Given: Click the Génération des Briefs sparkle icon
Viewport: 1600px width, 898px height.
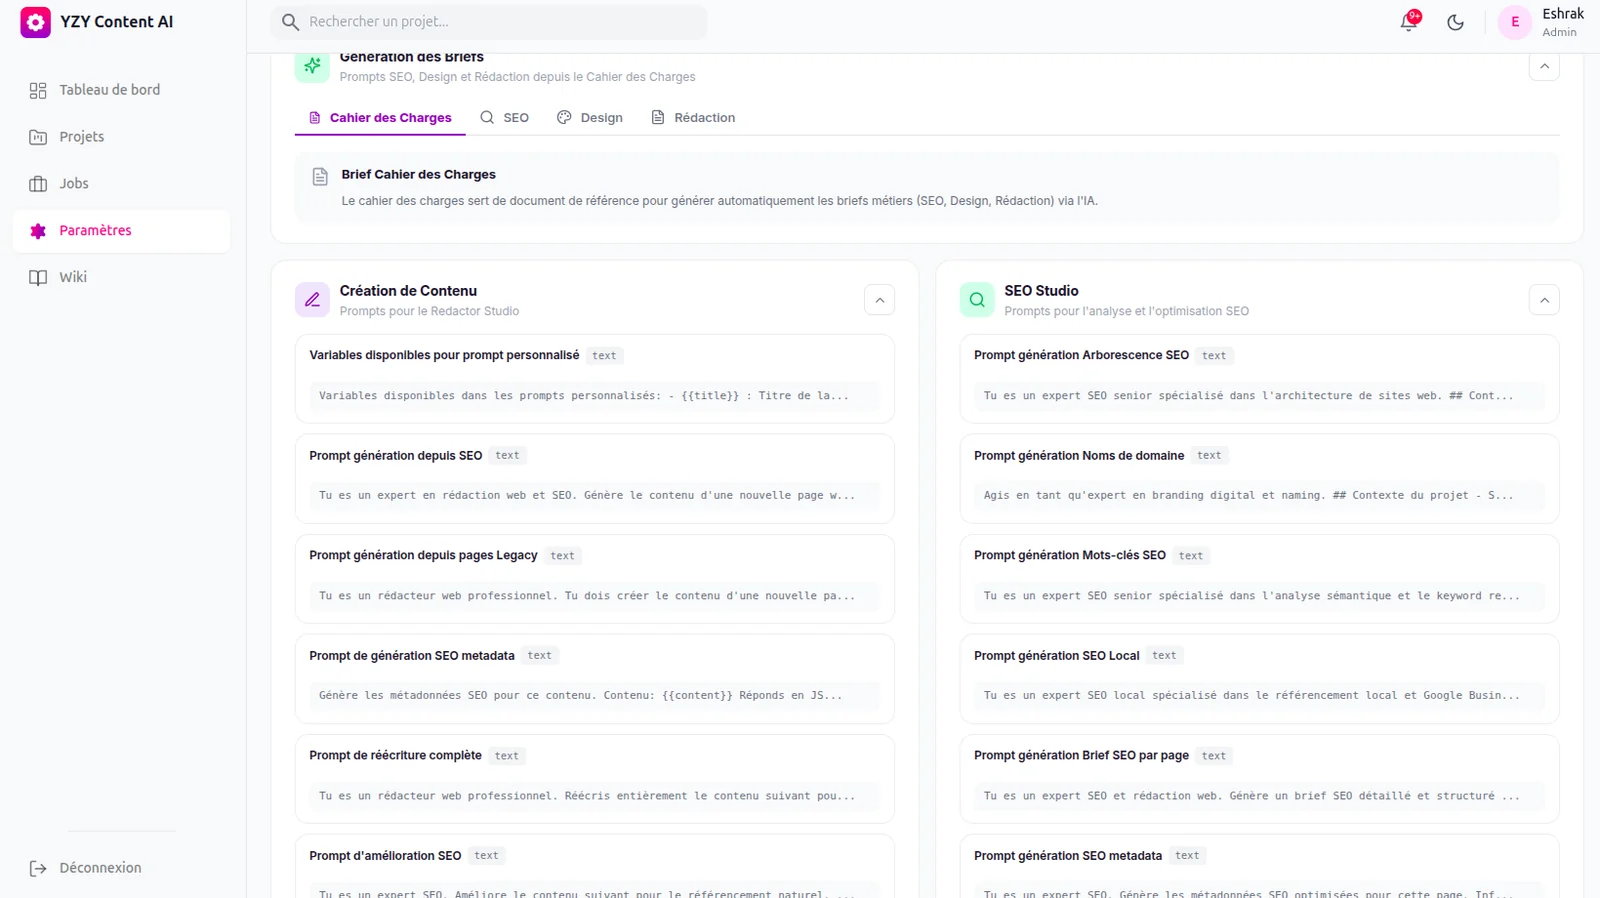Looking at the screenshot, I should 312,66.
